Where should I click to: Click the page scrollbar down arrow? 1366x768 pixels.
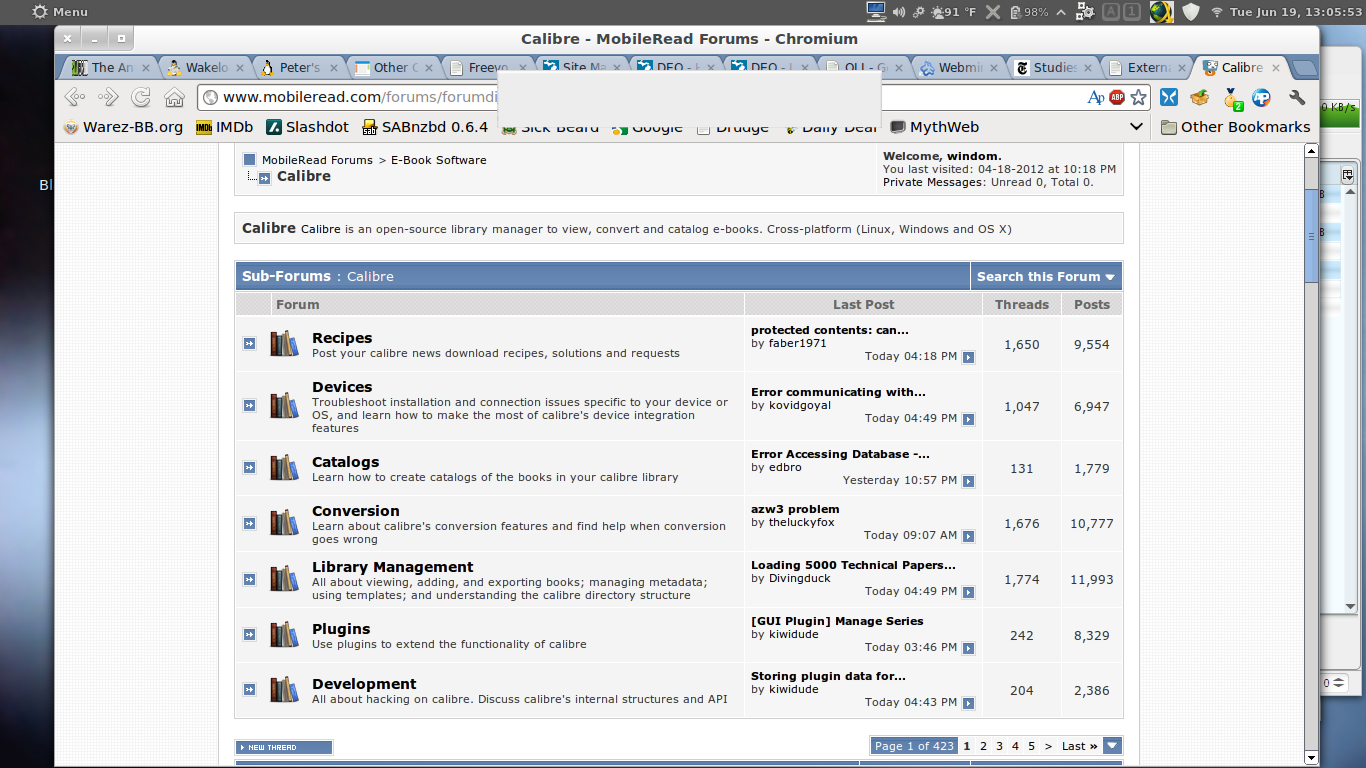click(x=1312, y=760)
